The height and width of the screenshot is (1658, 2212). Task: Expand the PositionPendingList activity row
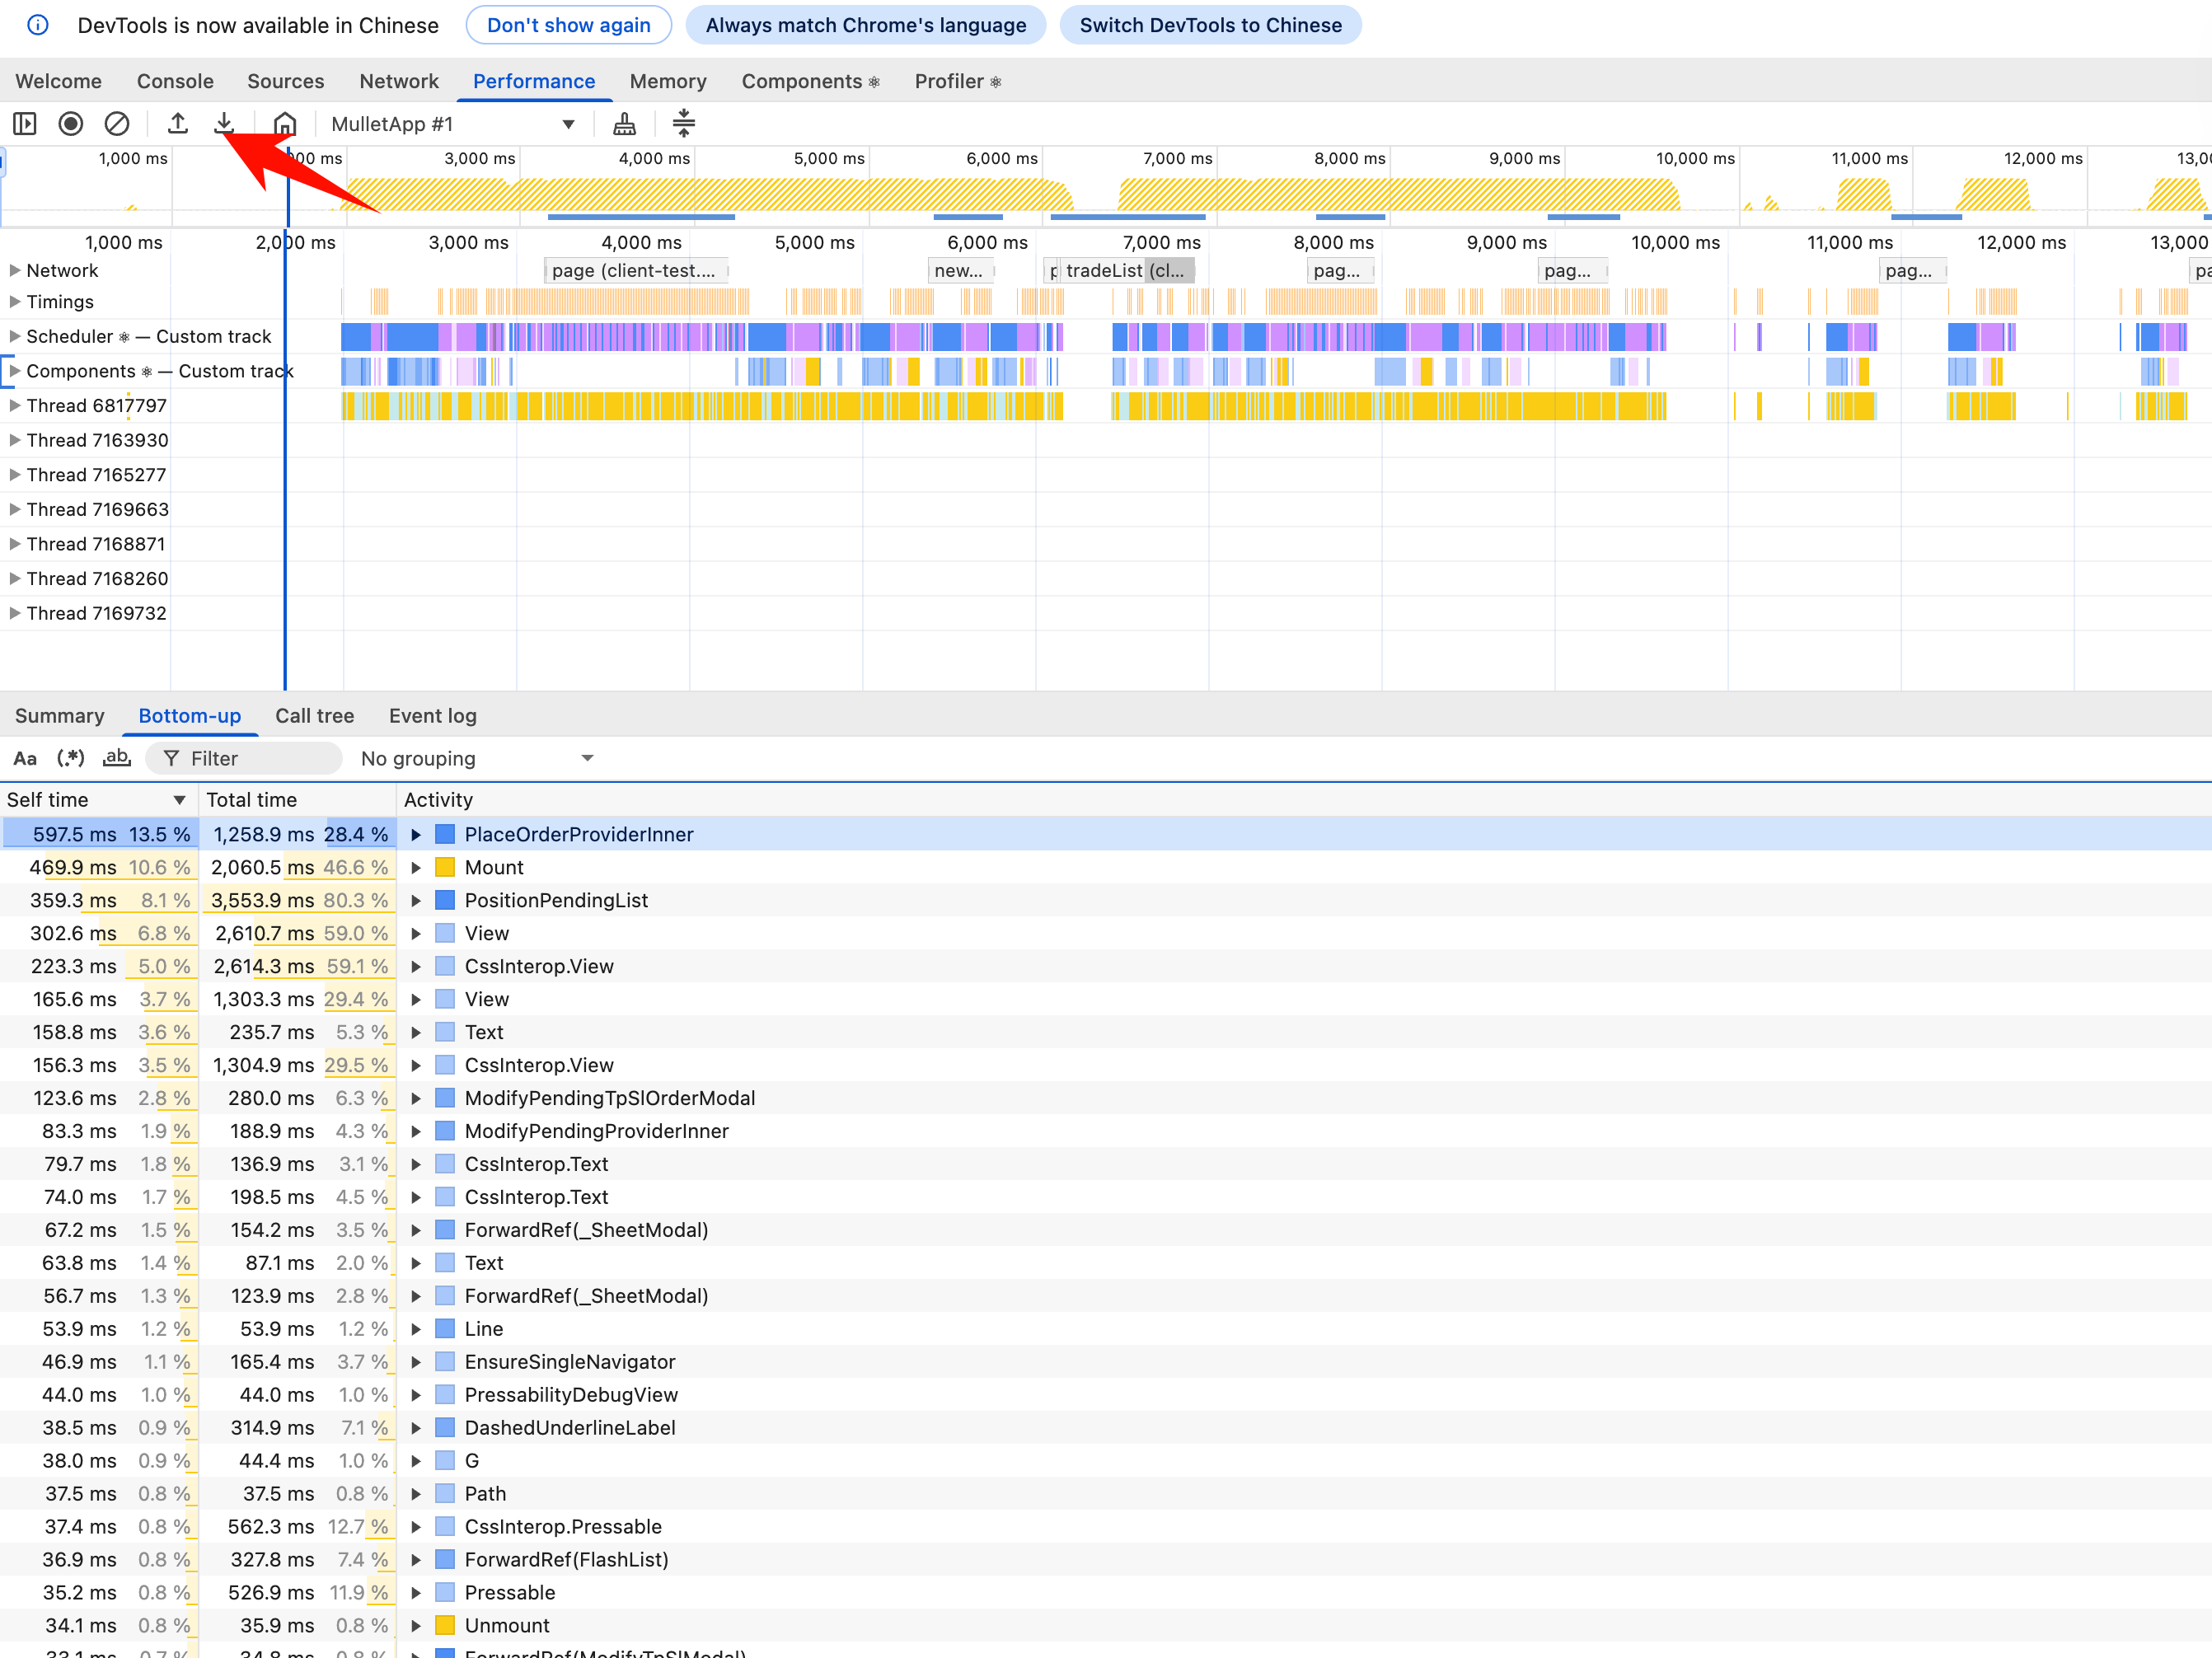416,901
